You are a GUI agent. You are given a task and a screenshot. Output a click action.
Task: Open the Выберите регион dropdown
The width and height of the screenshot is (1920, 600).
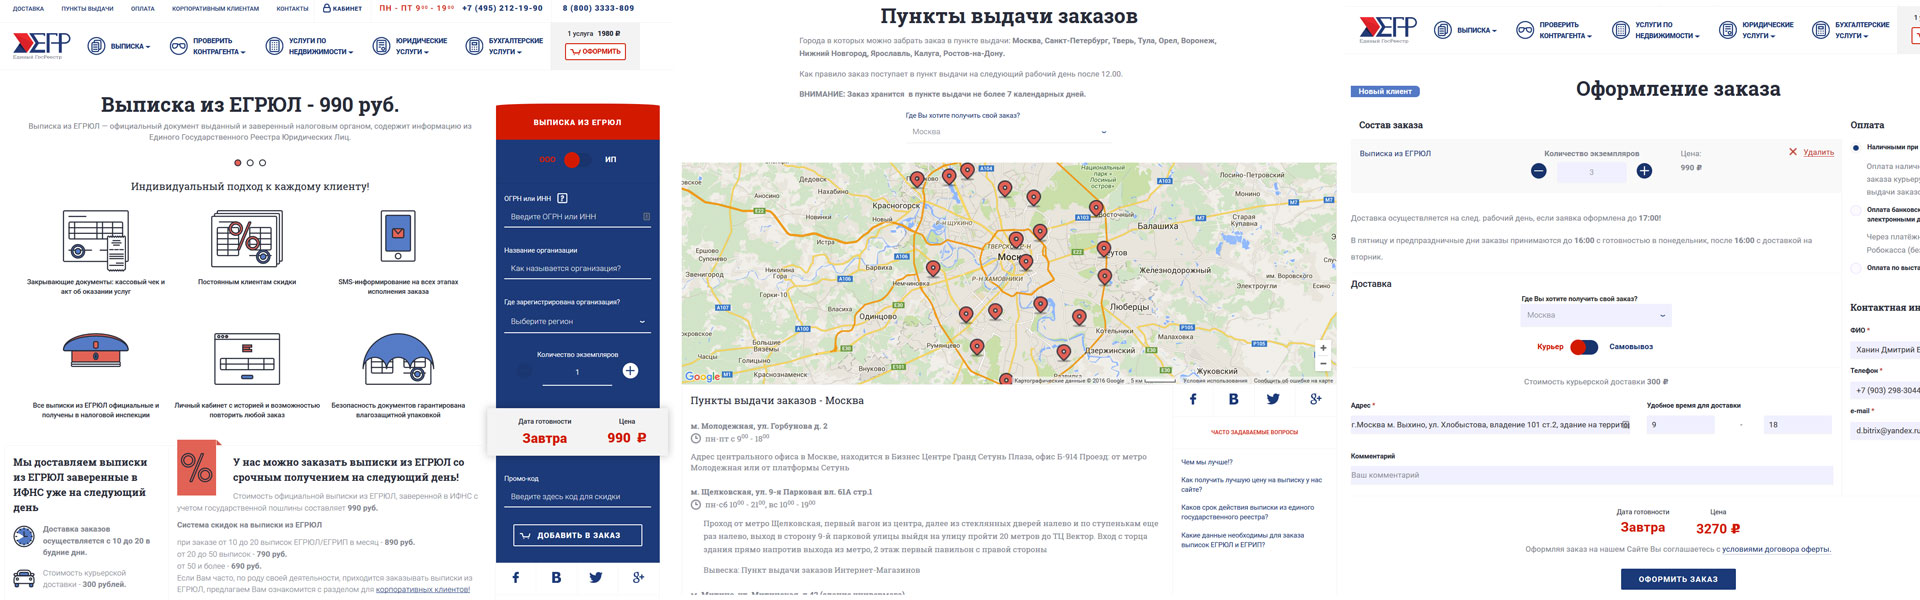tap(578, 322)
